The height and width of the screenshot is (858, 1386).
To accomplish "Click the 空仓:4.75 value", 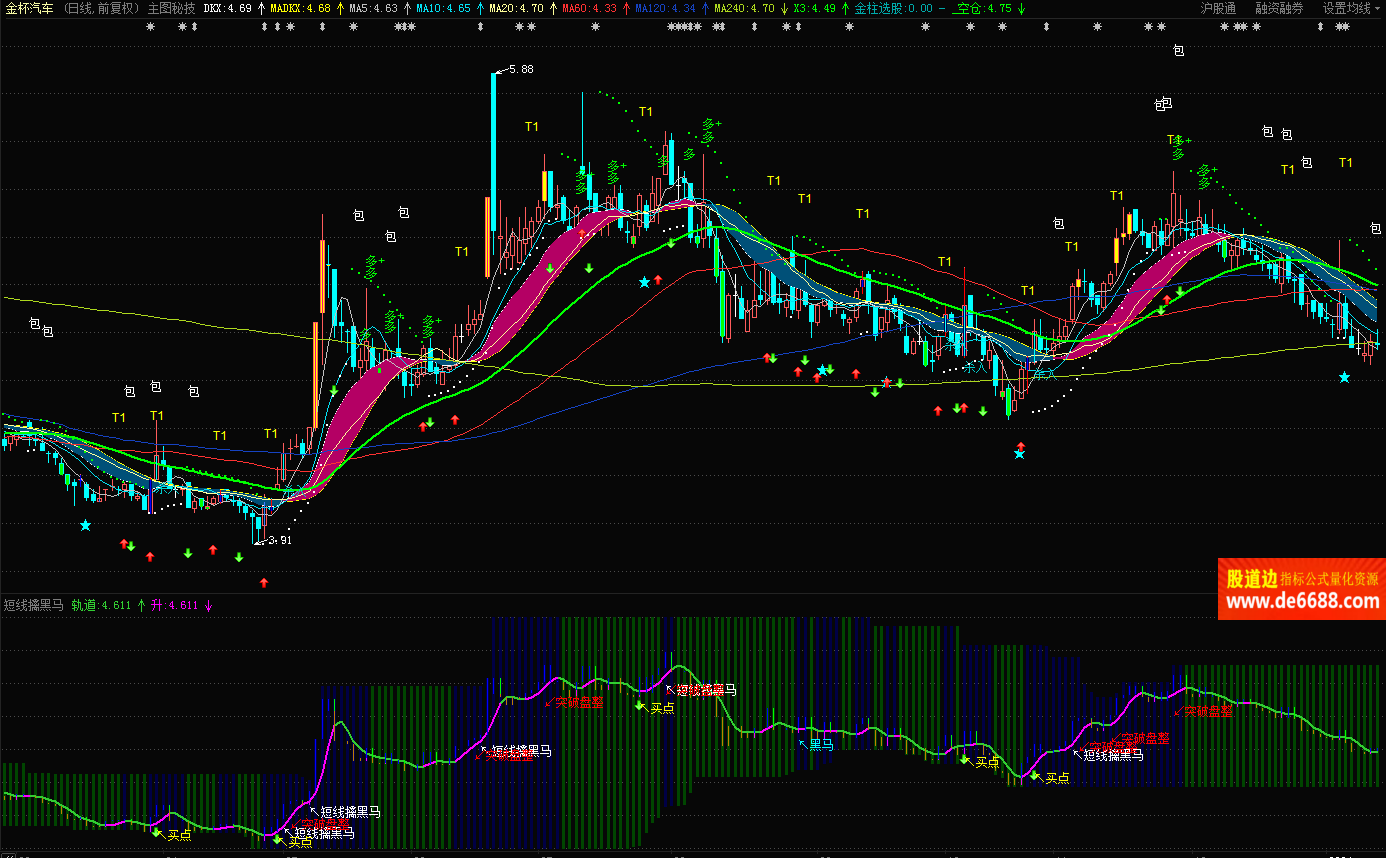I will point(984,8).
